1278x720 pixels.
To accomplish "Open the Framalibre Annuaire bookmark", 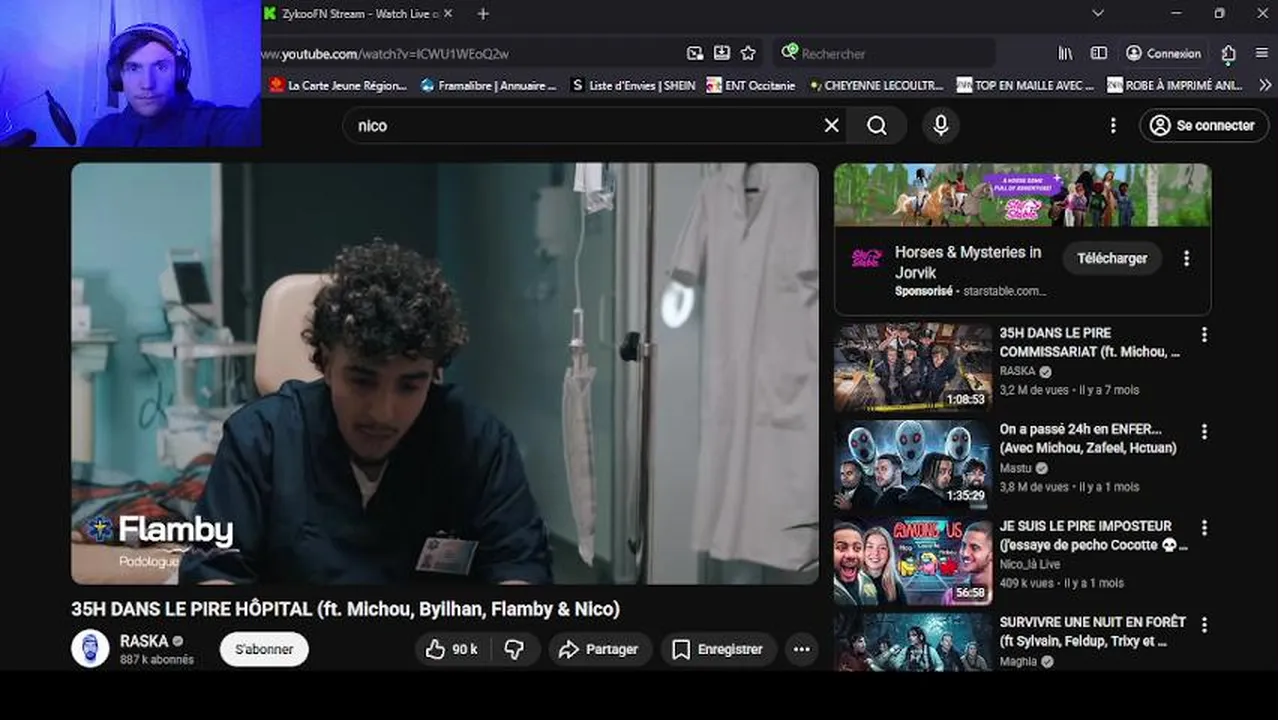I will click(488, 86).
